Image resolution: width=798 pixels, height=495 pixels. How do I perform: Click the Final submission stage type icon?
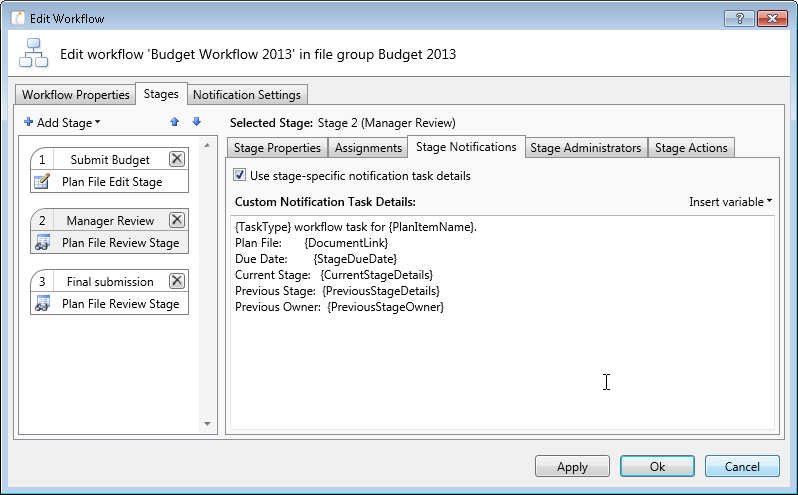click(x=42, y=304)
